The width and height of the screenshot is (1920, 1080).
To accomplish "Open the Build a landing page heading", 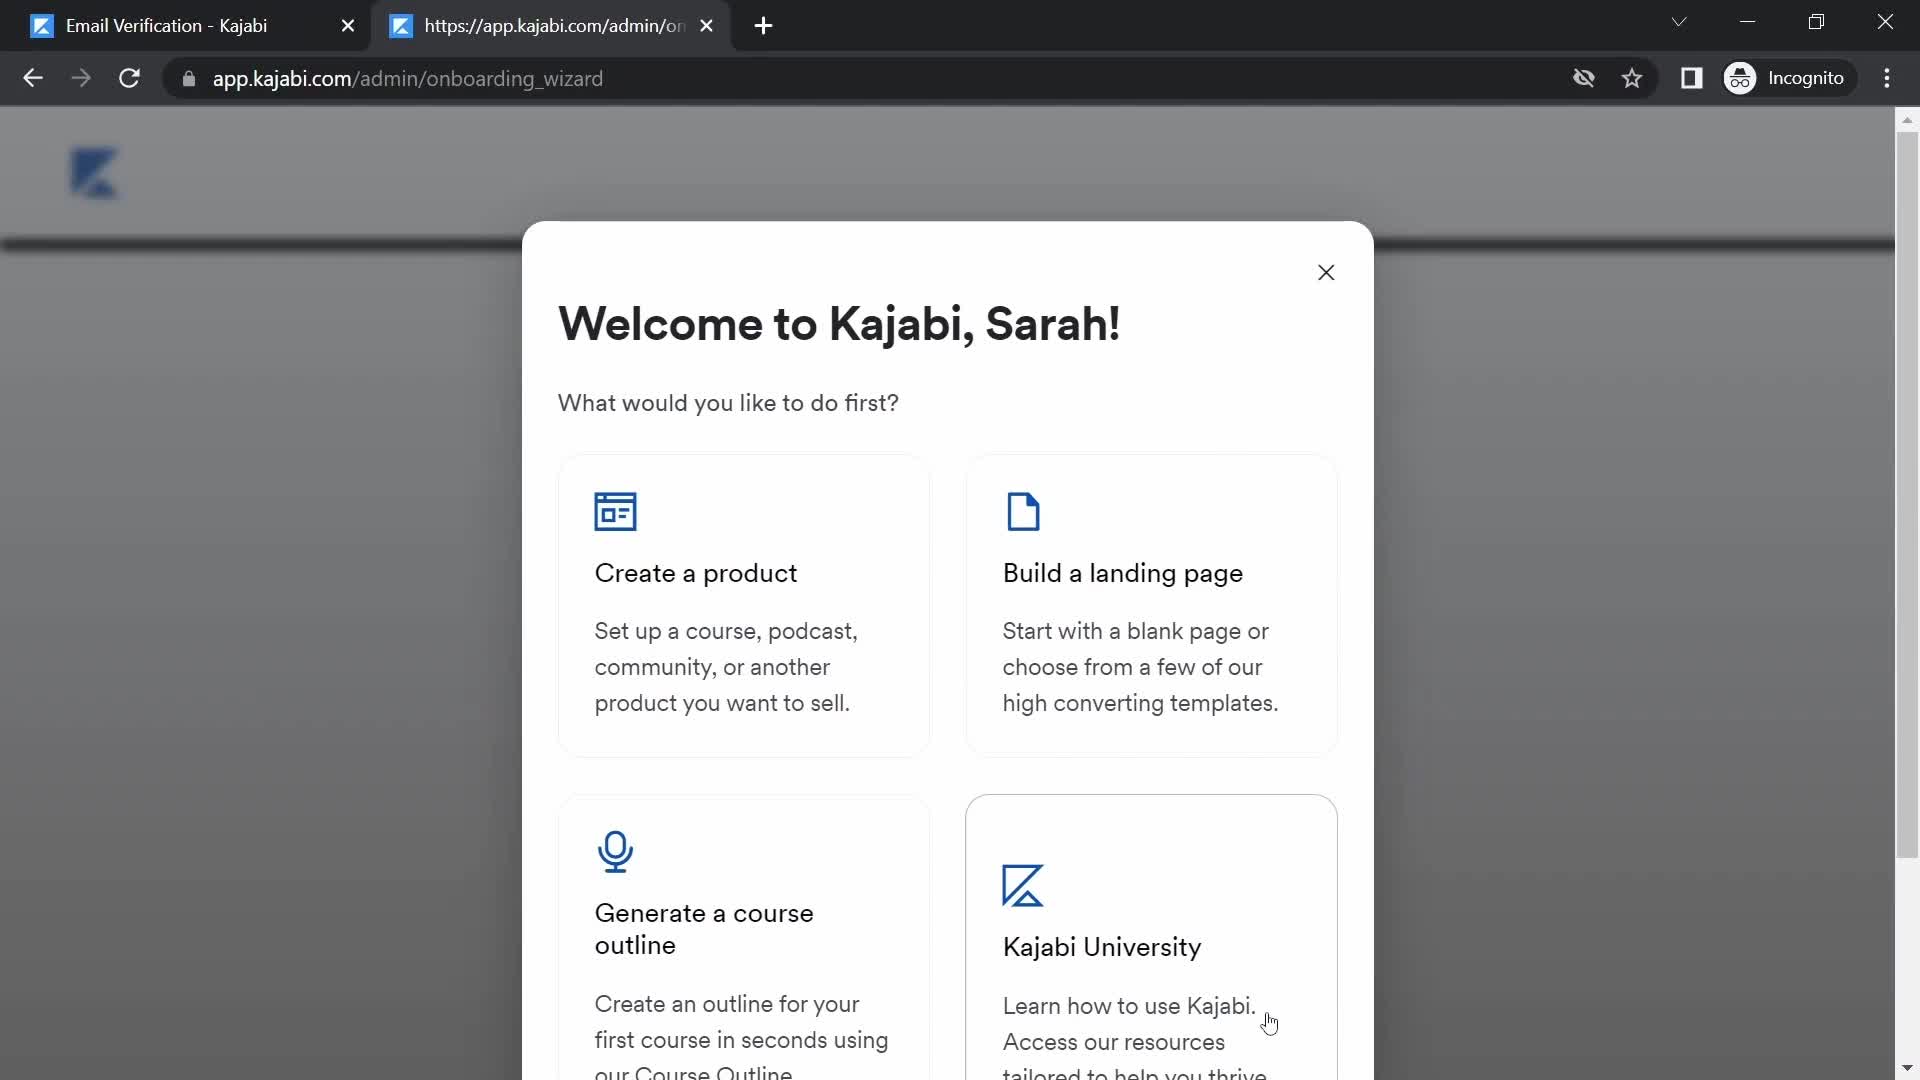I will [1123, 573].
